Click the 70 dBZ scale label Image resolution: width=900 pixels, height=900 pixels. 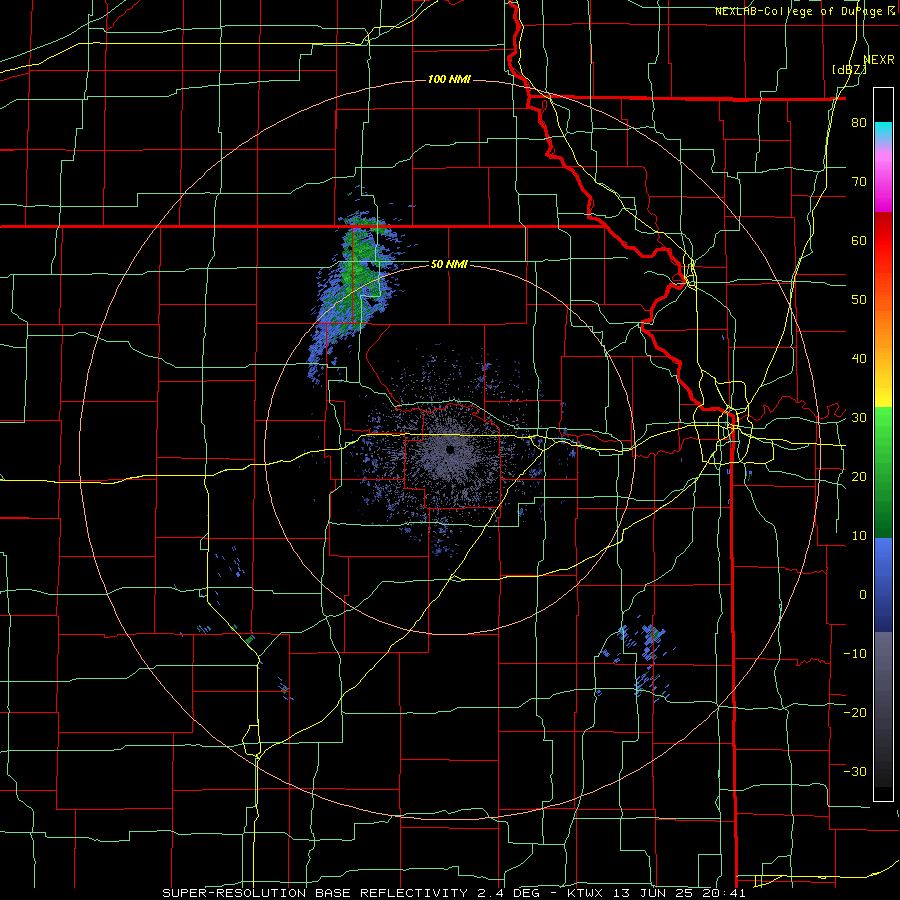(859, 182)
